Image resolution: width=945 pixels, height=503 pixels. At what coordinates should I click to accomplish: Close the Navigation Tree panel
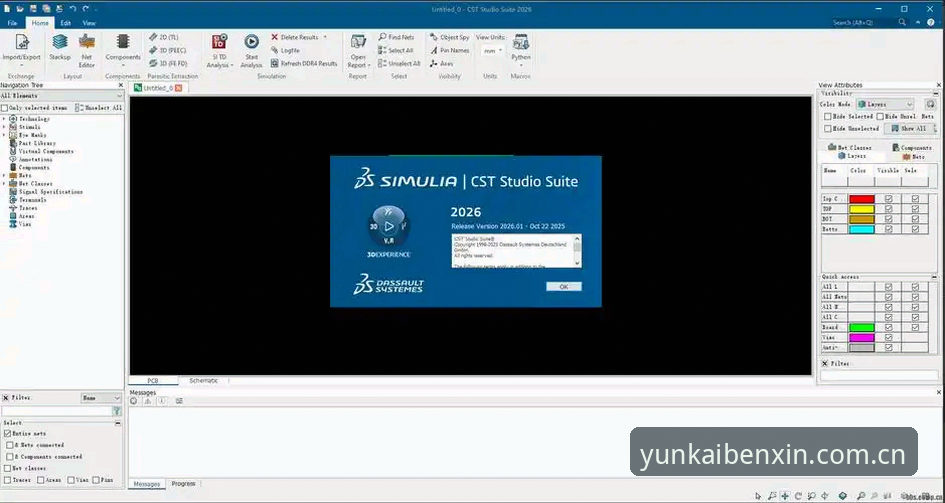point(121,85)
